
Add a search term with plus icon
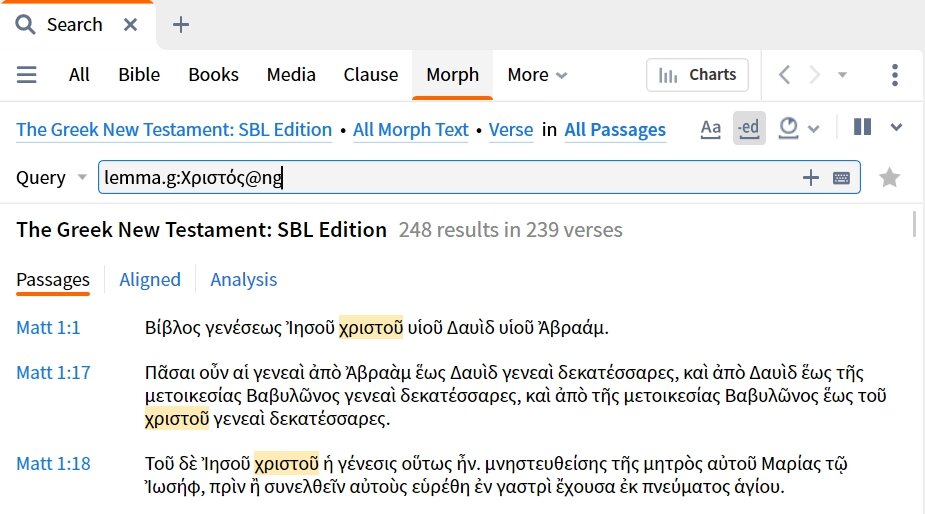[x=811, y=177]
